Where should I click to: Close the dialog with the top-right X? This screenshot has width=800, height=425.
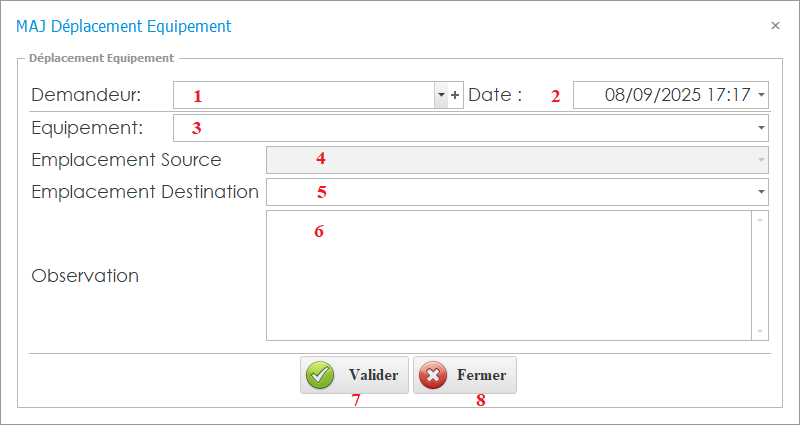coord(775,26)
